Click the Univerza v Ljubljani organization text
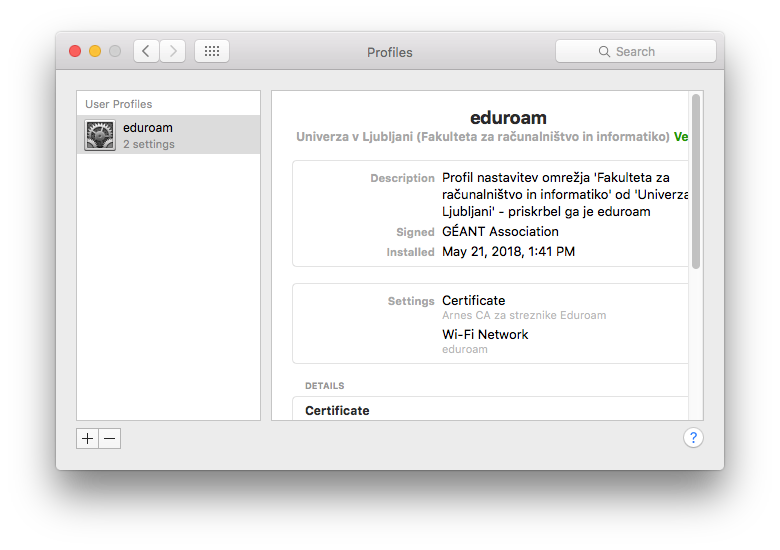 (x=483, y=137)
